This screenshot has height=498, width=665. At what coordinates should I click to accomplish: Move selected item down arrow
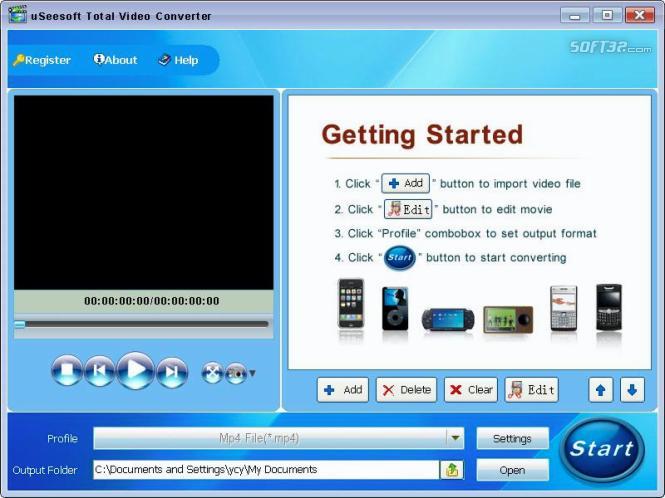pos(632,390)
